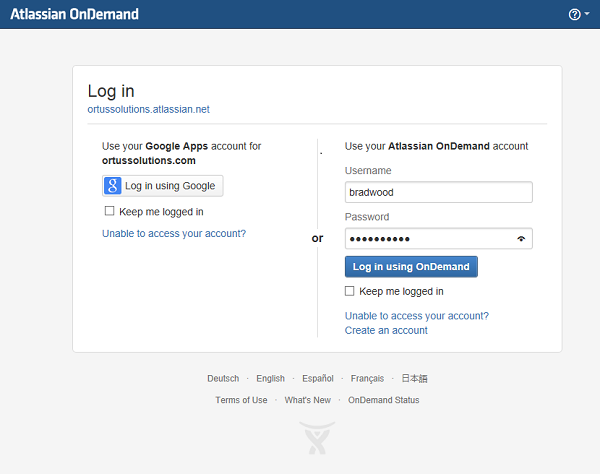This screenshot has width=600, height=474.
Task: Click into the Username field
Action: pyautogui.click(x=438, y=192)
